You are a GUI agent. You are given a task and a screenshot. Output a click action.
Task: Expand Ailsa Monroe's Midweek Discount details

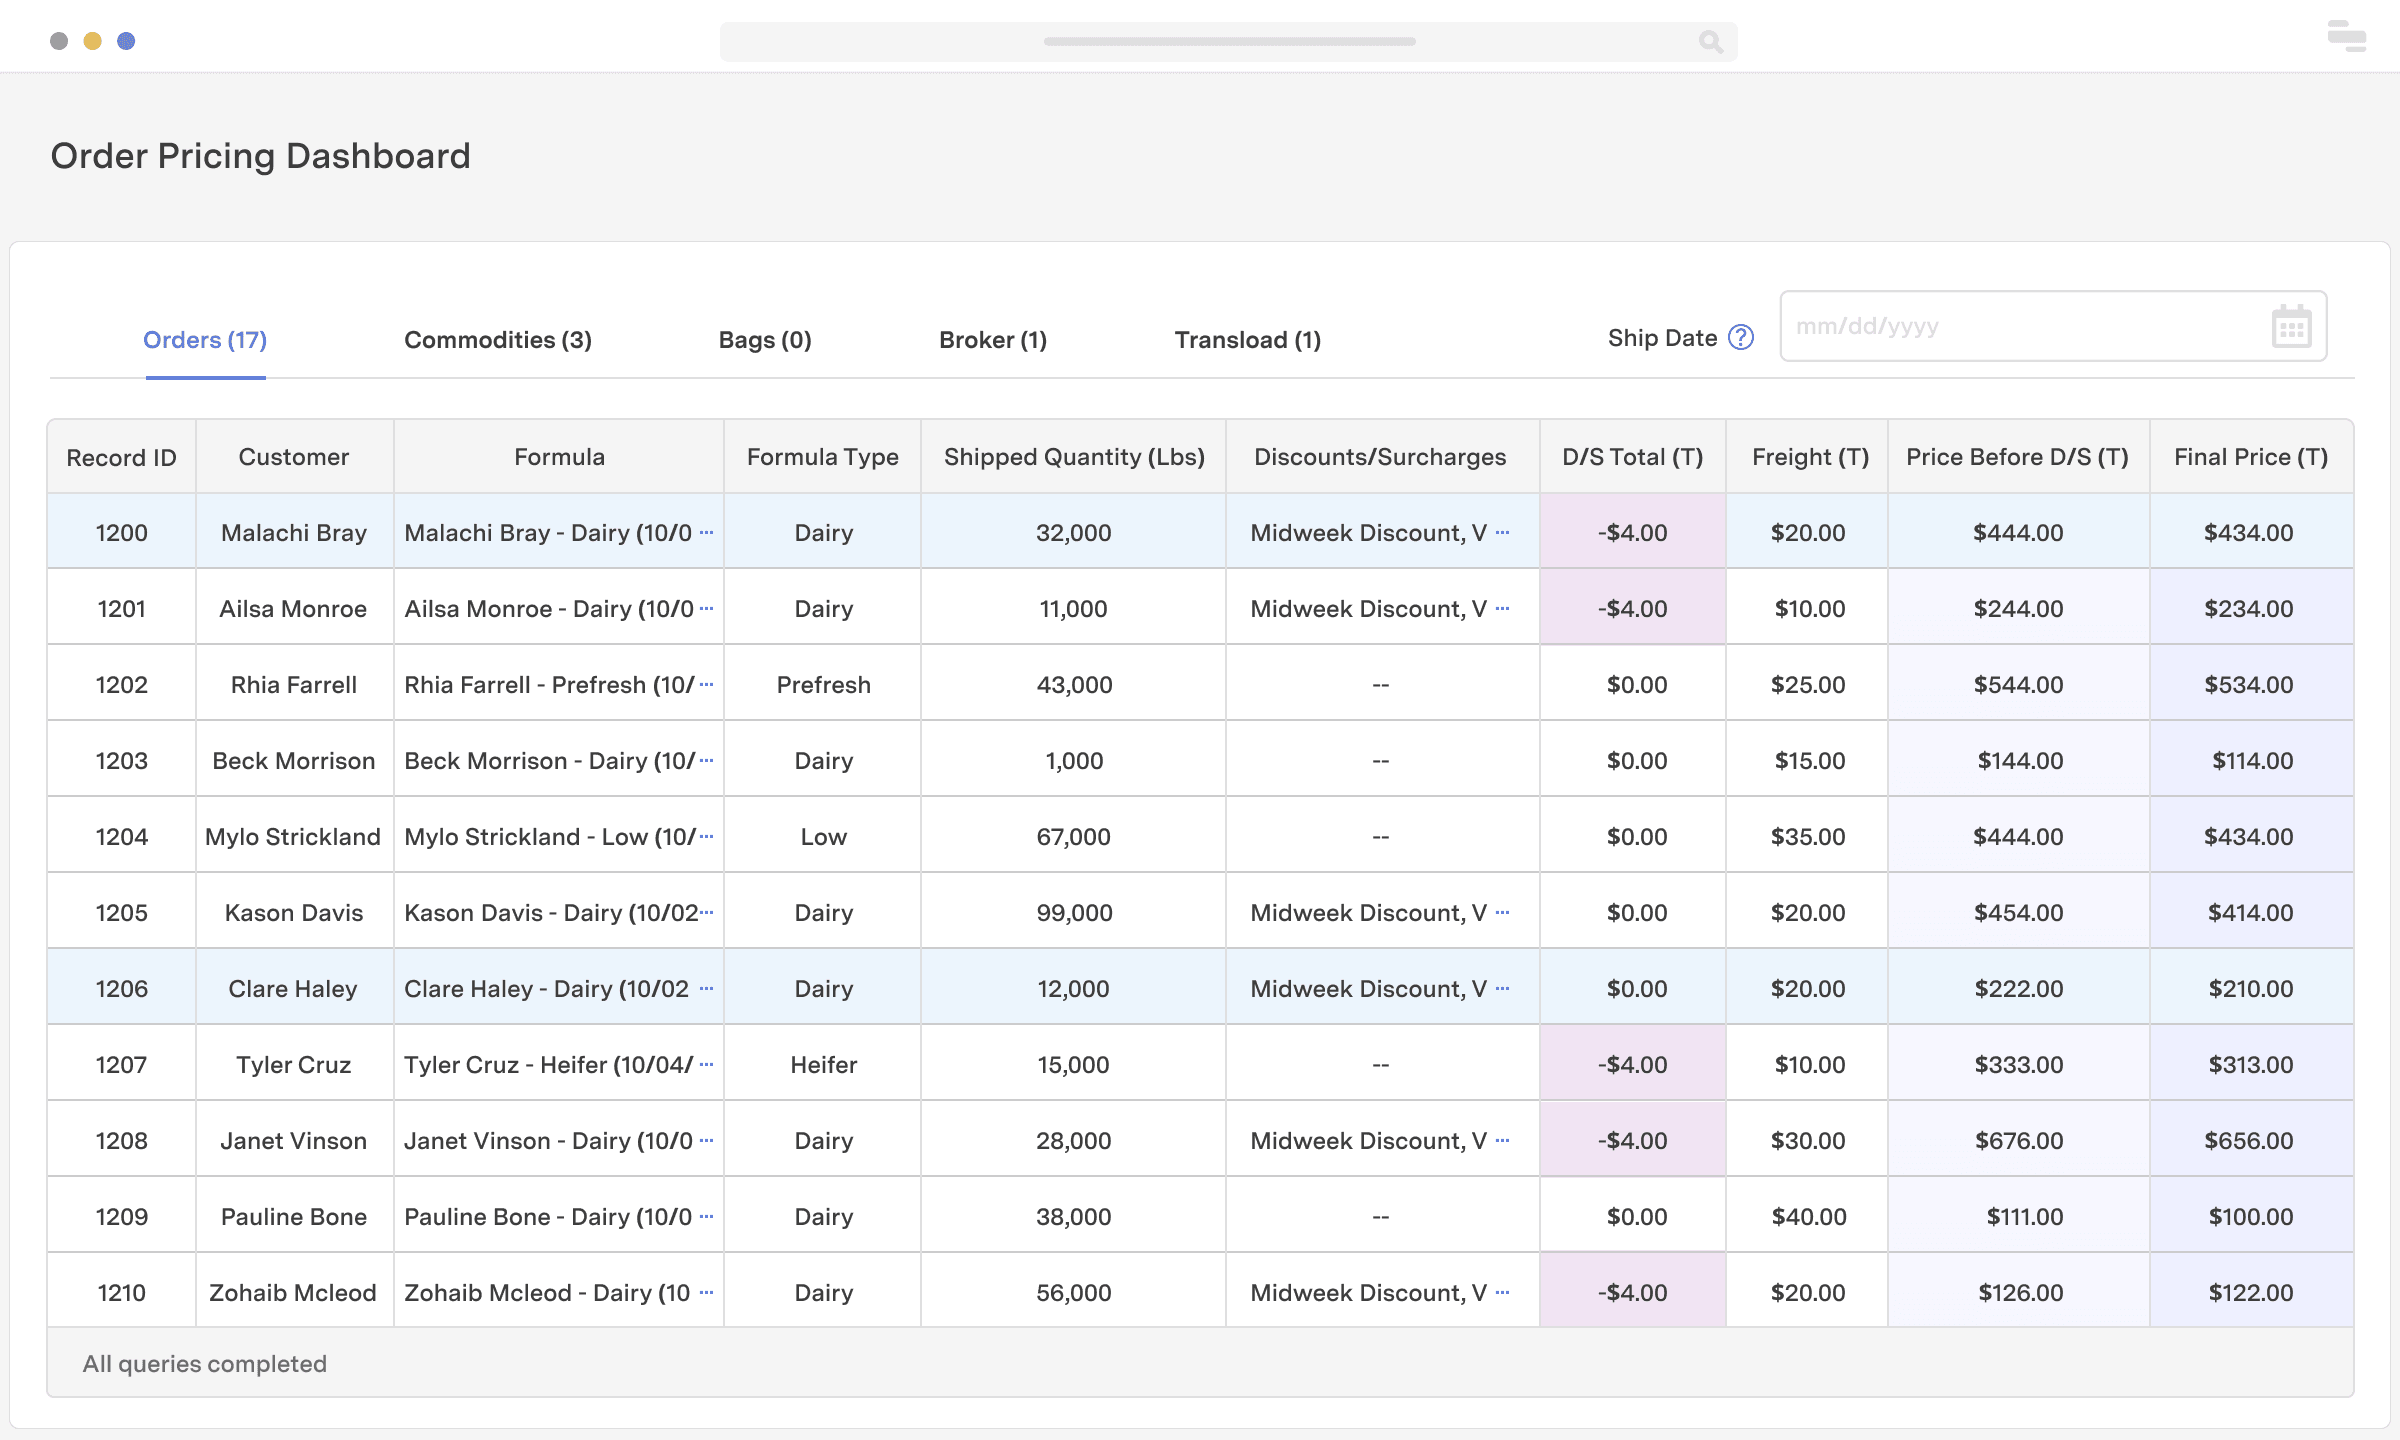[1501, 608]
